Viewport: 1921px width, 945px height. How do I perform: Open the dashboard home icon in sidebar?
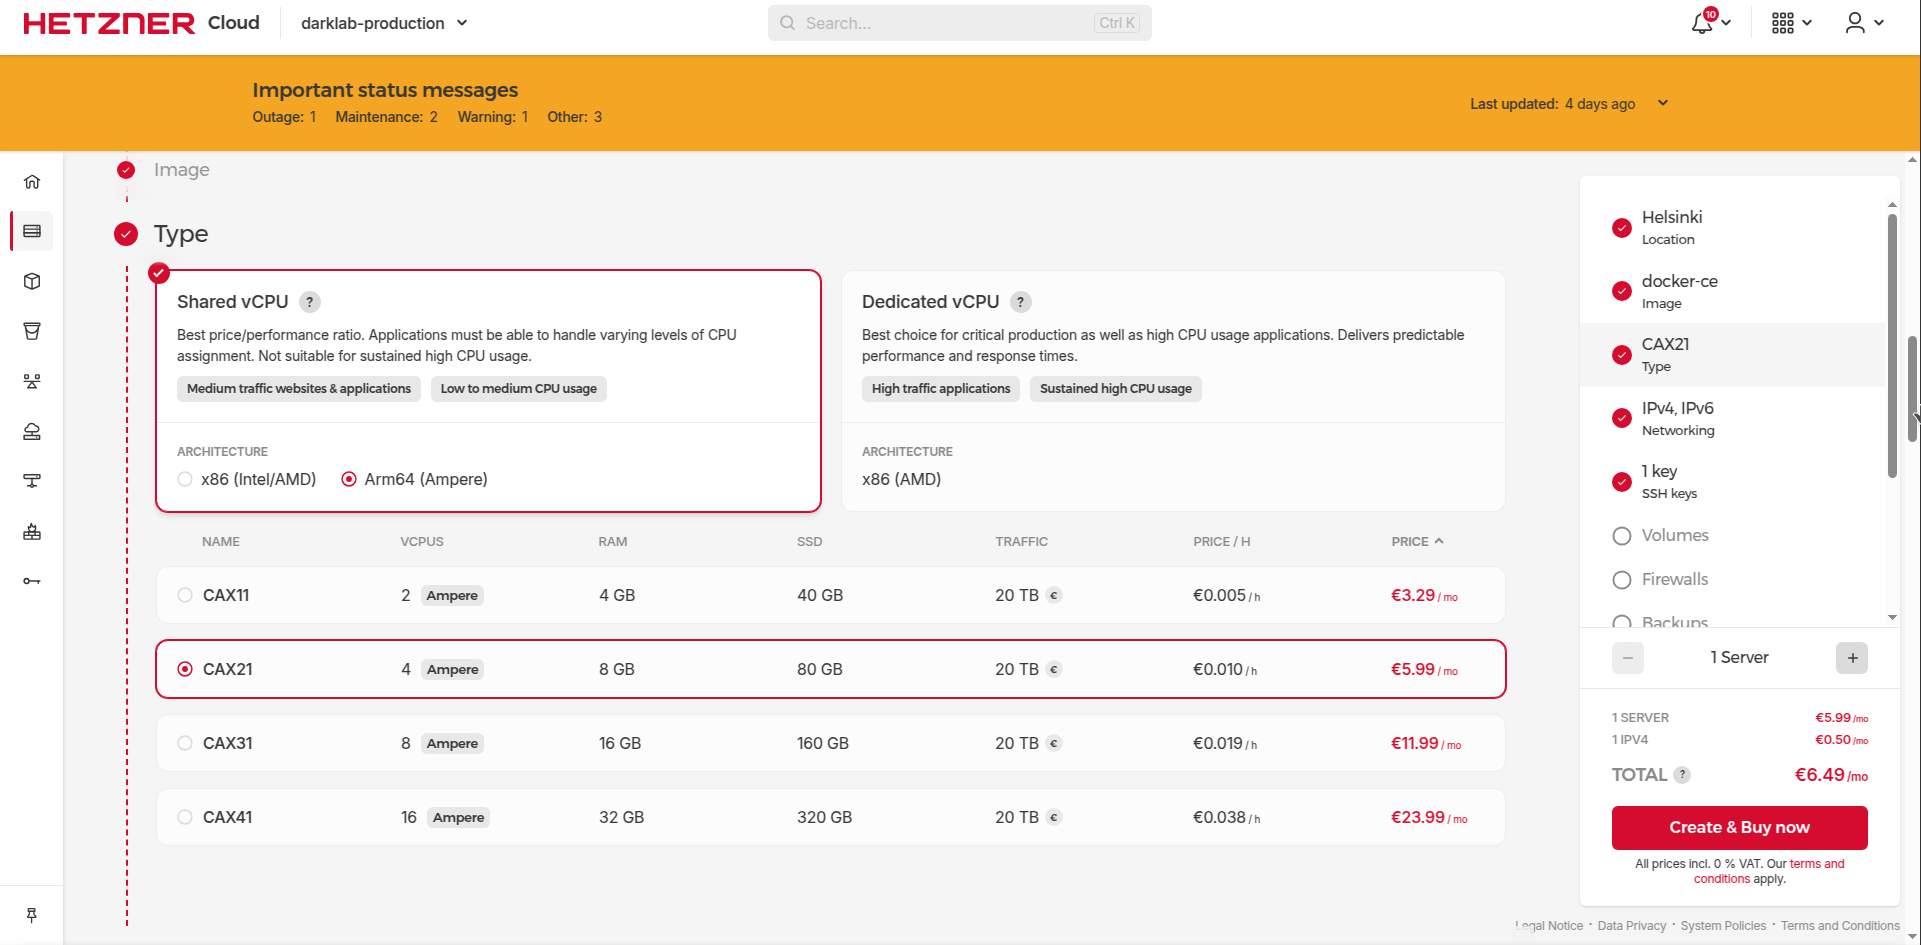[32, 182]
